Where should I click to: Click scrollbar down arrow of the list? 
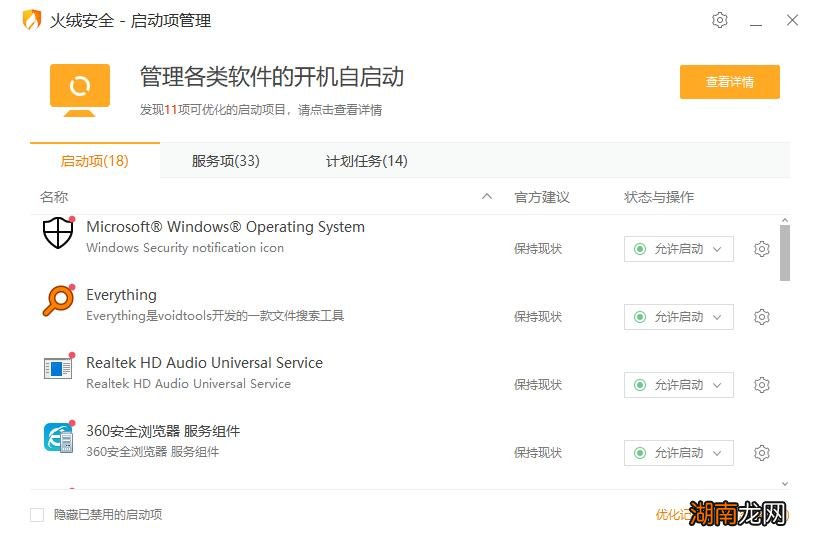(x=785, y=484)
